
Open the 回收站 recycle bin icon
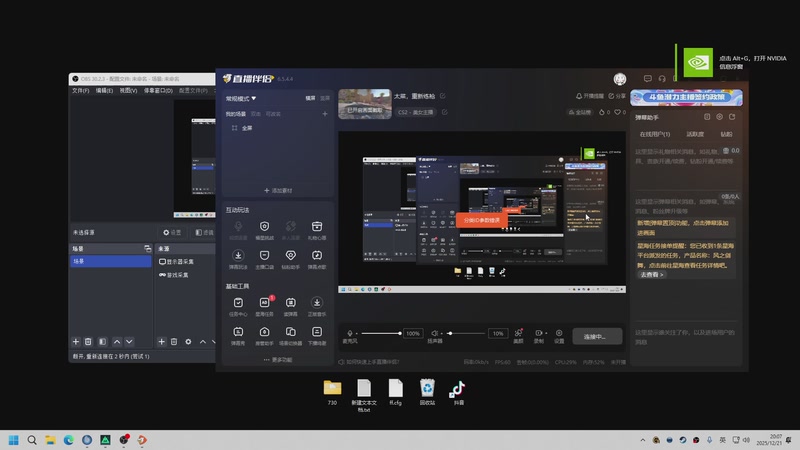click(x=427, y=392)
